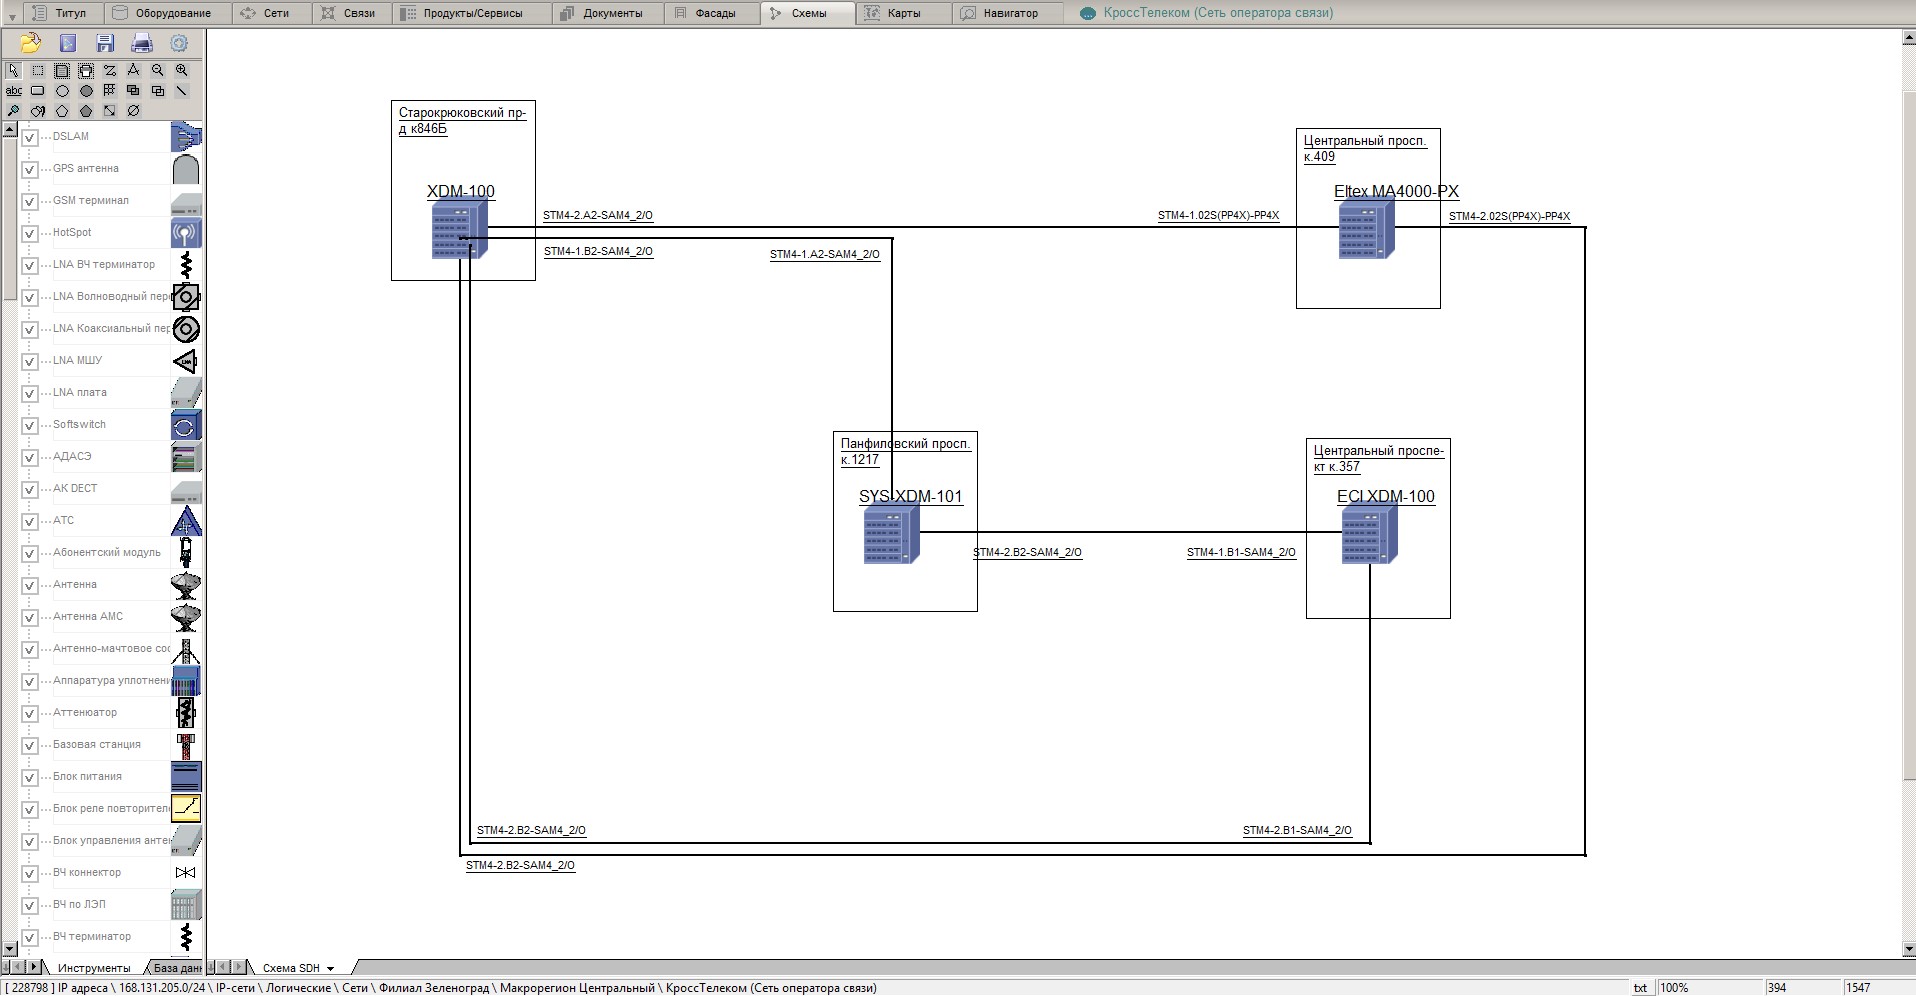Click the shapes-with-bracket group tool

click(x=38, y=111)
